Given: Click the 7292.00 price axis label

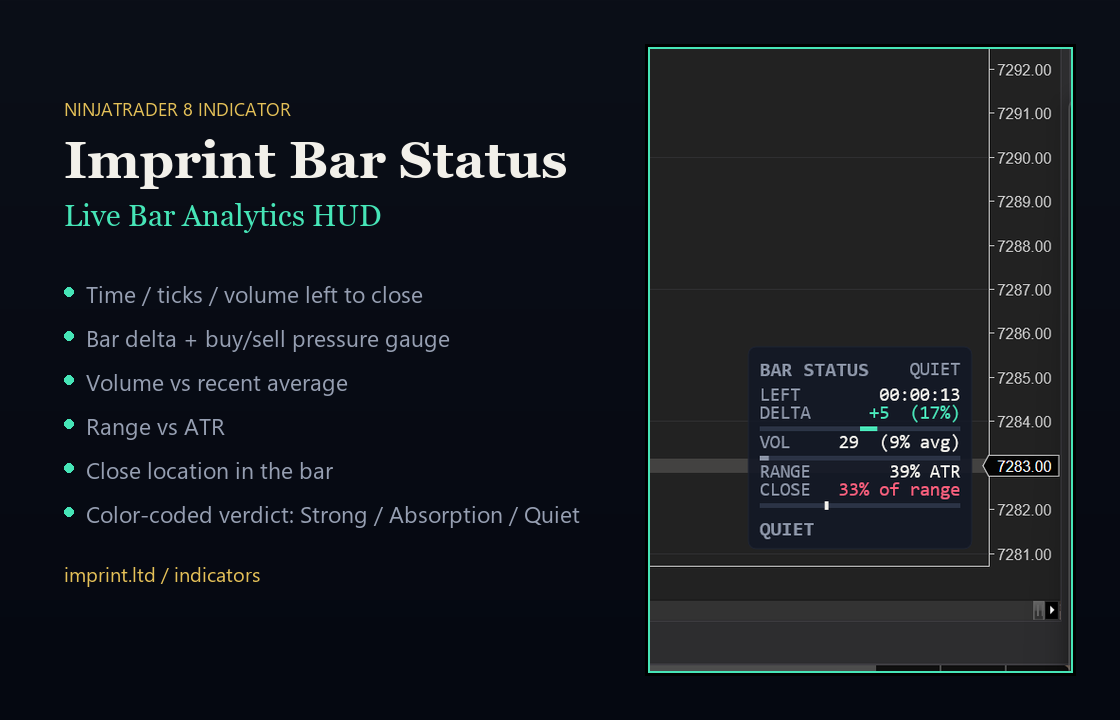Looking at the screenshot, I should coord(1024,70).
